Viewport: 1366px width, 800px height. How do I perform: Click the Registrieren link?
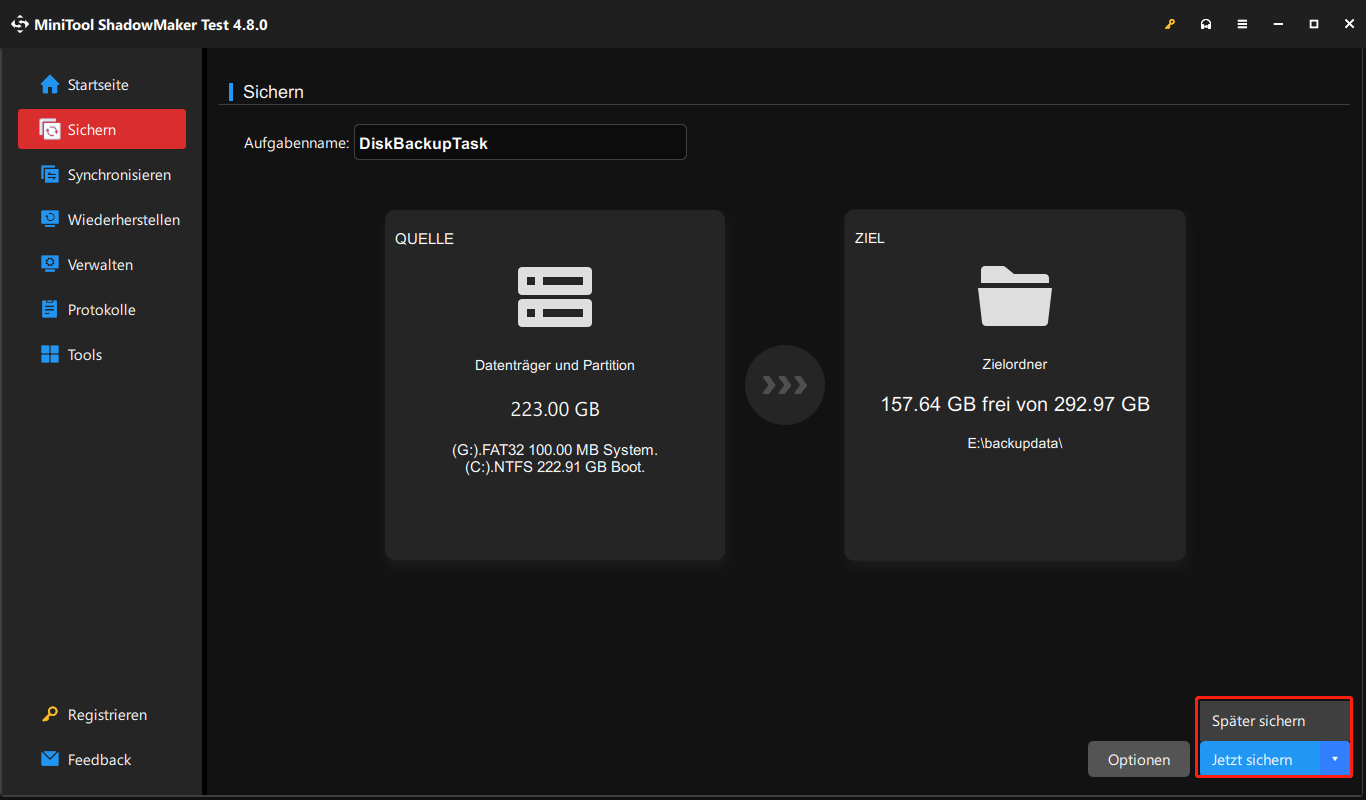[107, 715]
